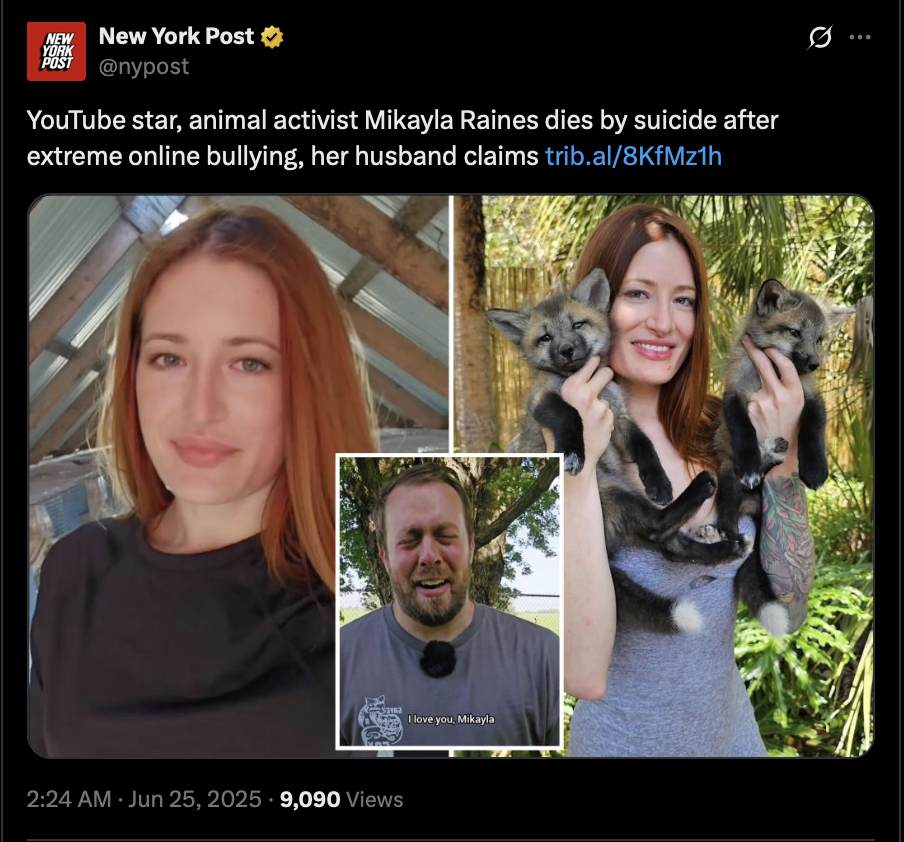This screenshot has width=904, height=842.
Task: Open the three-dot more options menu
Action: click(860, 37)
